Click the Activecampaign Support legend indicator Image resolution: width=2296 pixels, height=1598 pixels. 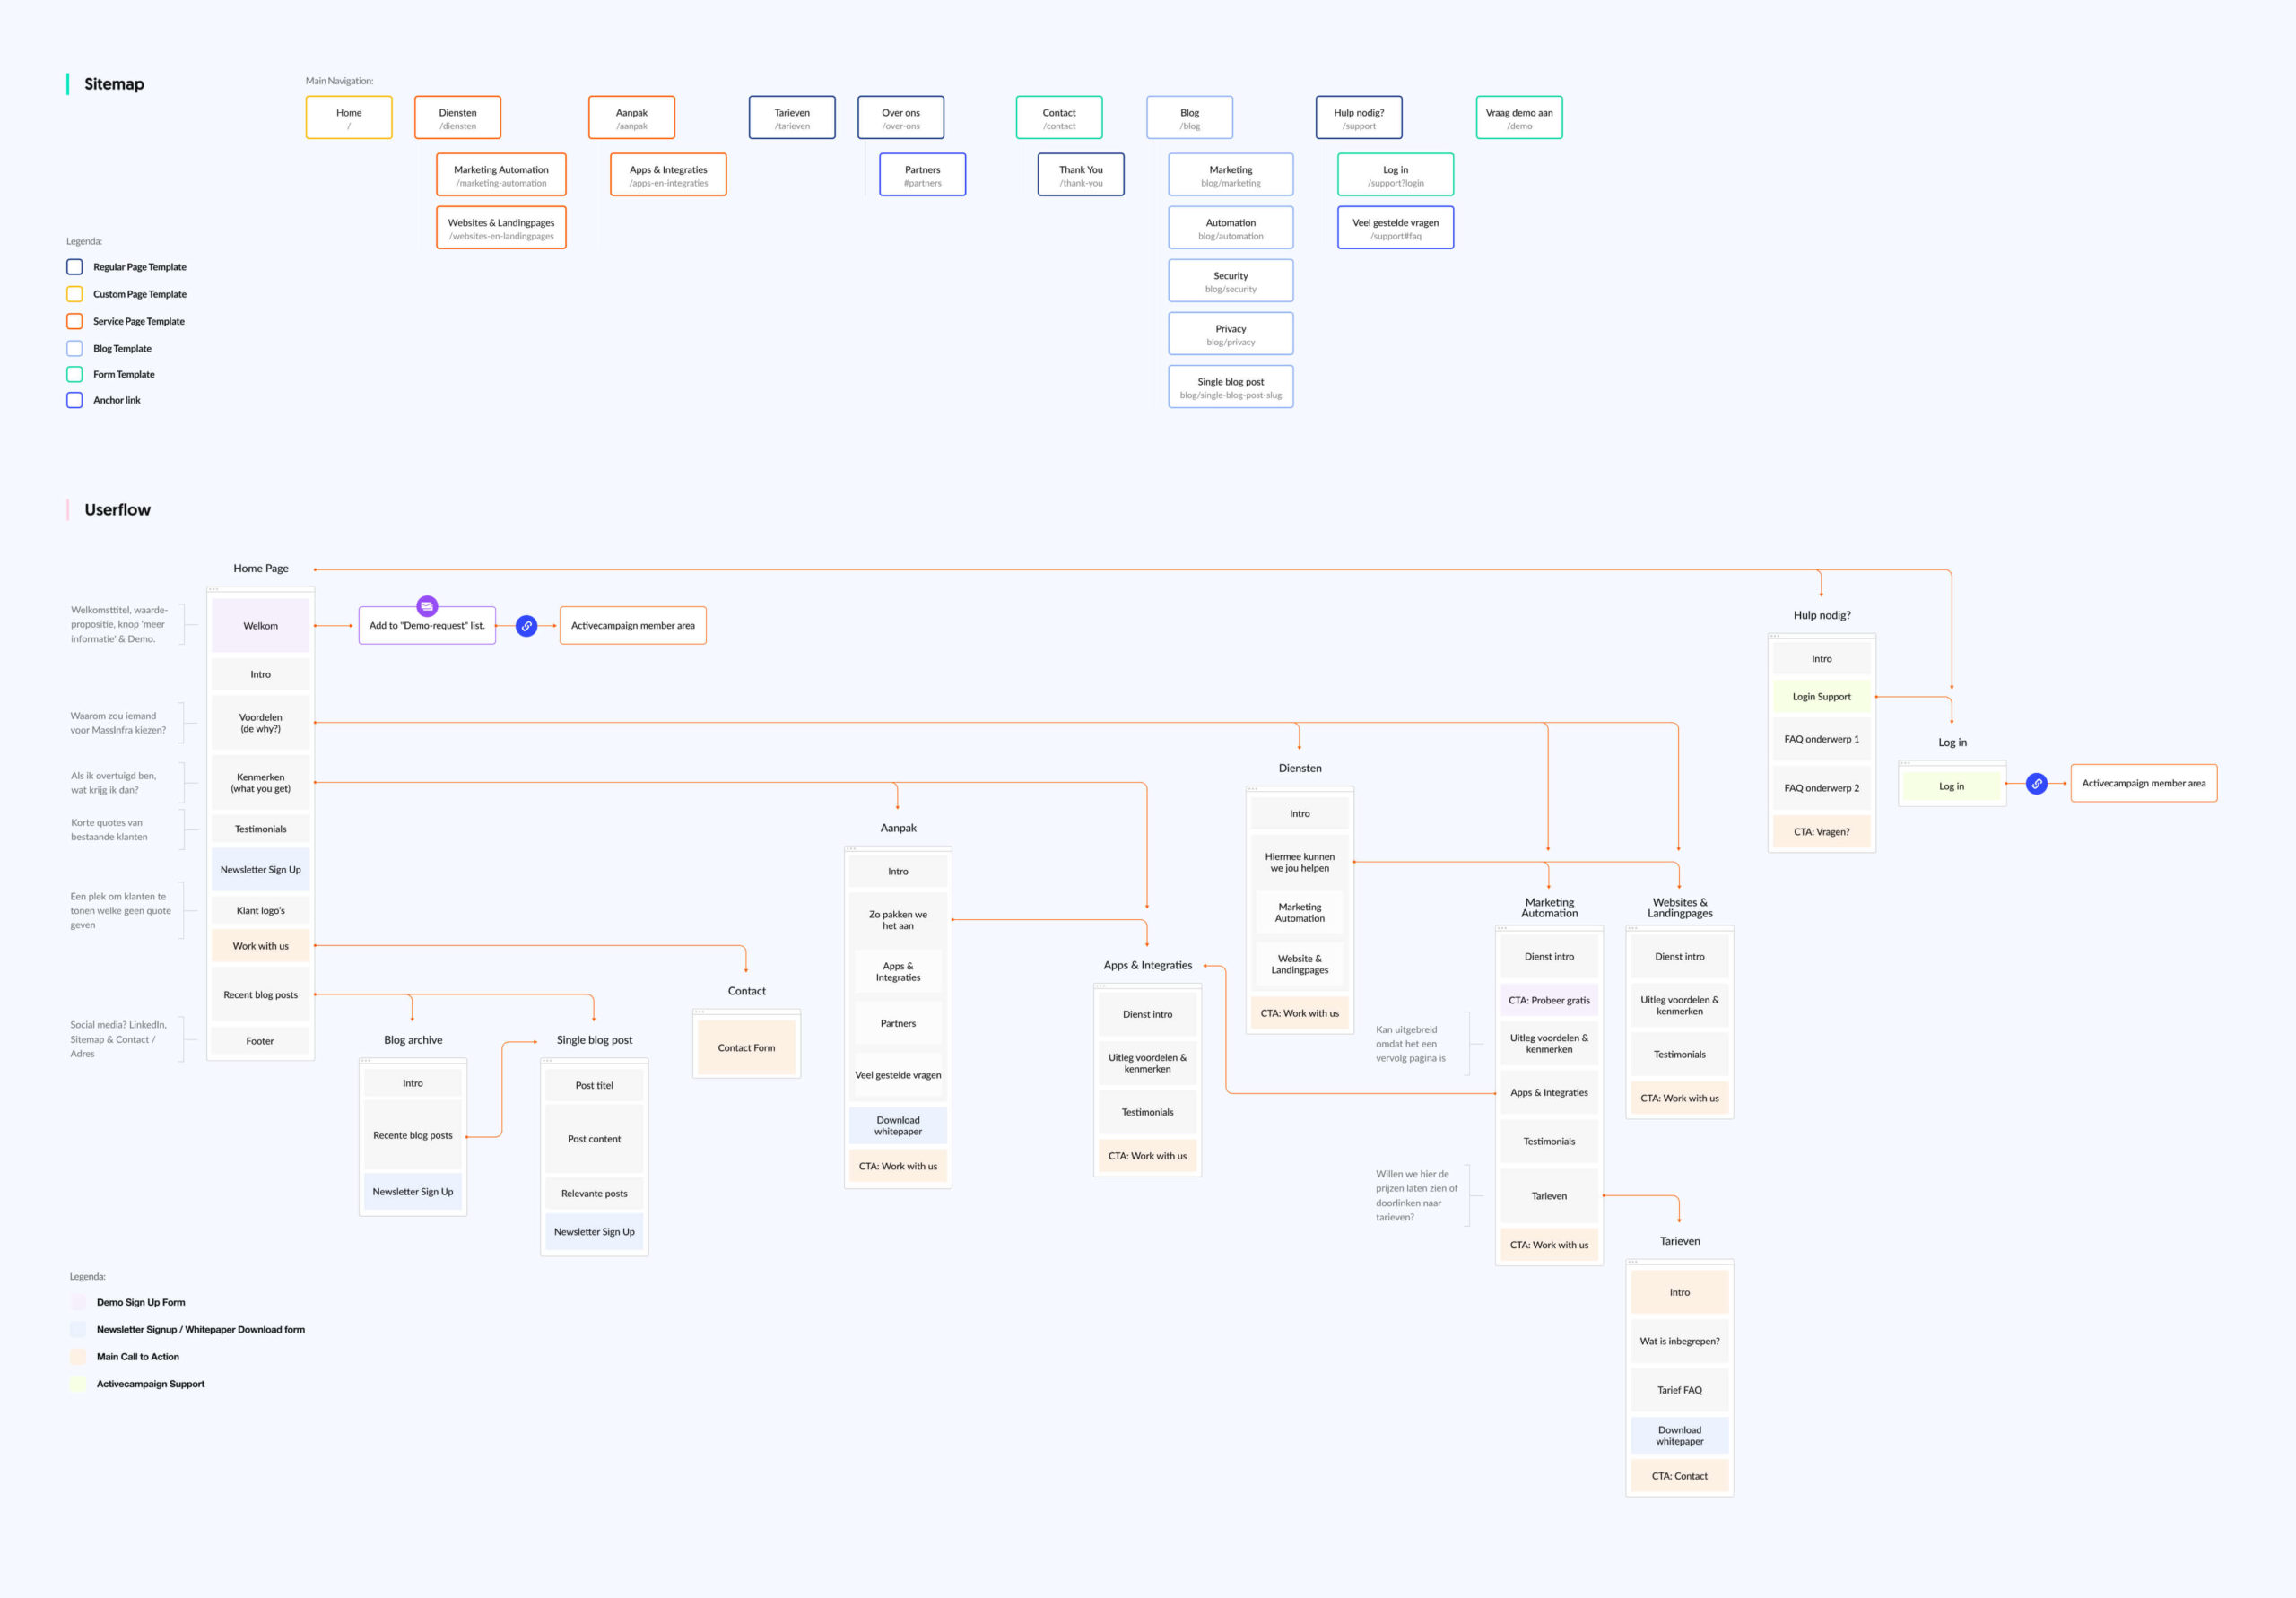pyautogui.click(x=79, y=1384)
